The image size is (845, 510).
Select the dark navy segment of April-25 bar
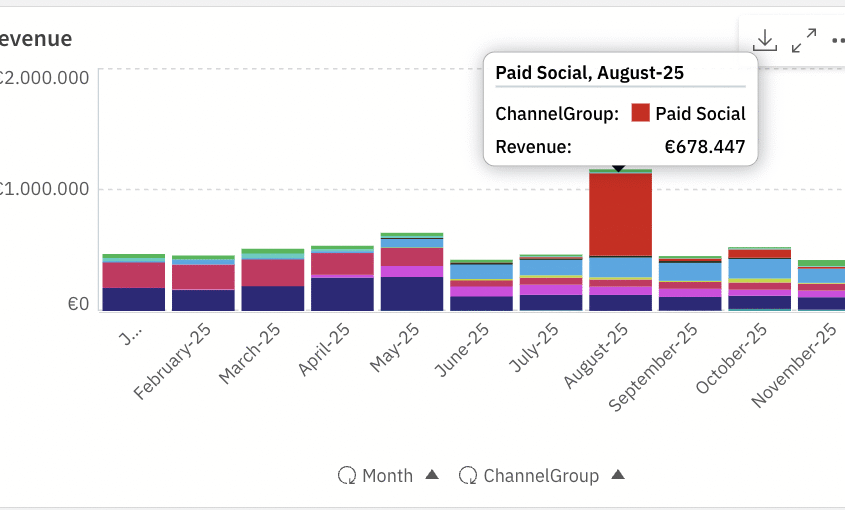342,294
